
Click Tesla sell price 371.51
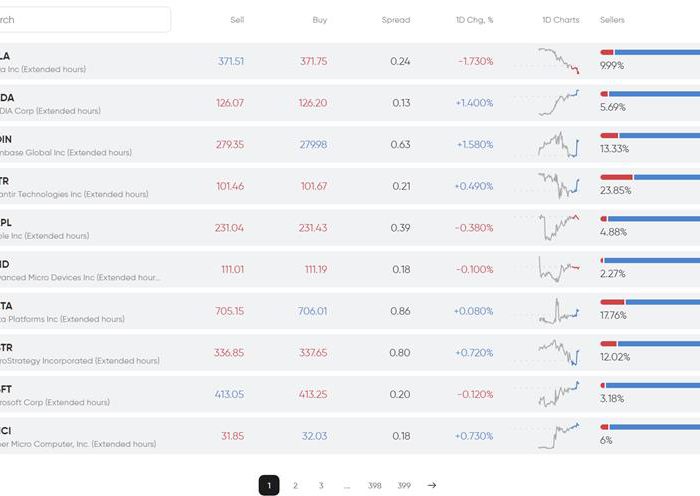(231, 61)
